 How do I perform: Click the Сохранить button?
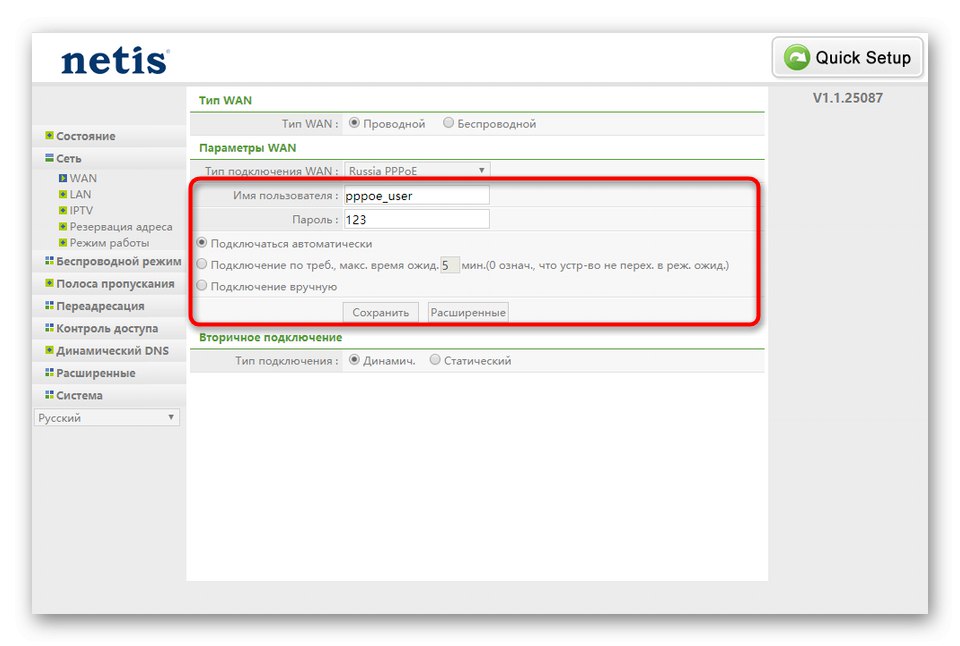tap(380, 312)
